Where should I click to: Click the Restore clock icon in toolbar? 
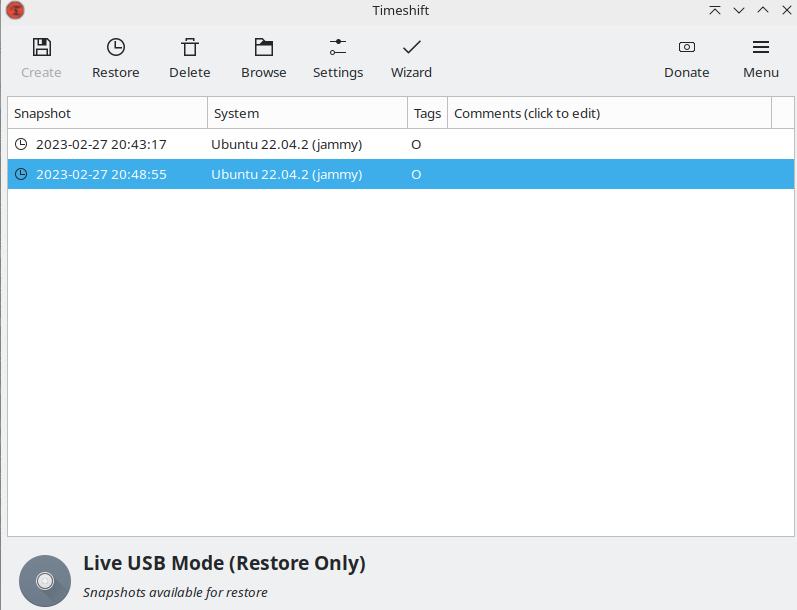click(116, 47)
